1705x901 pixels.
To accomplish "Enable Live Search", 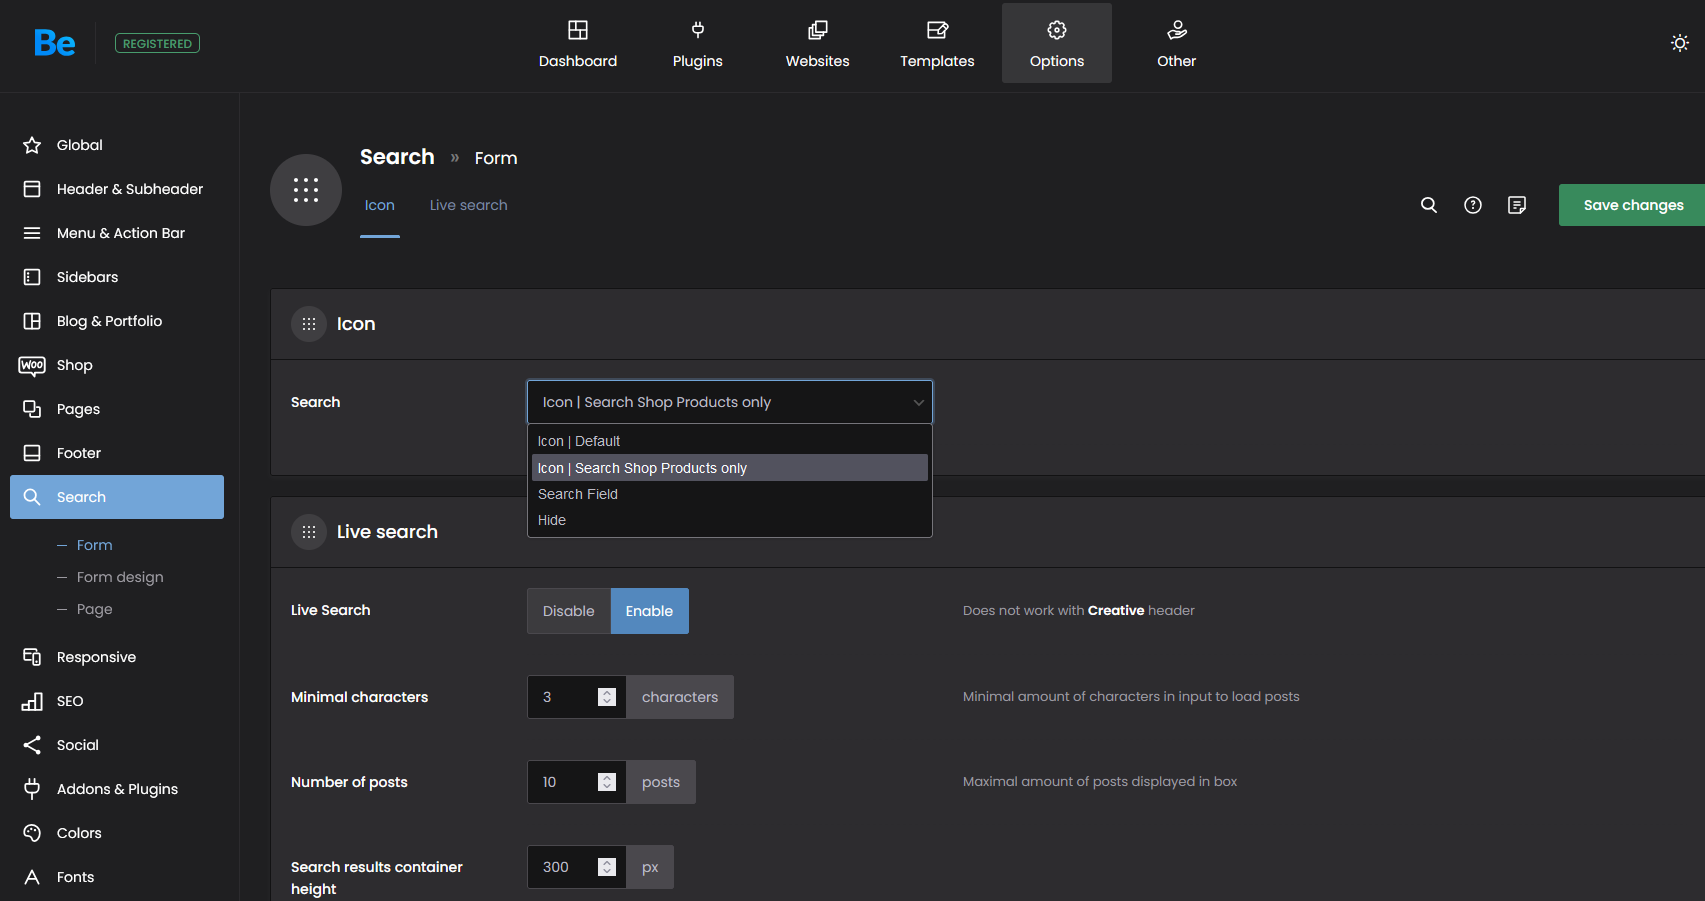I will click(x=650, y=611).
